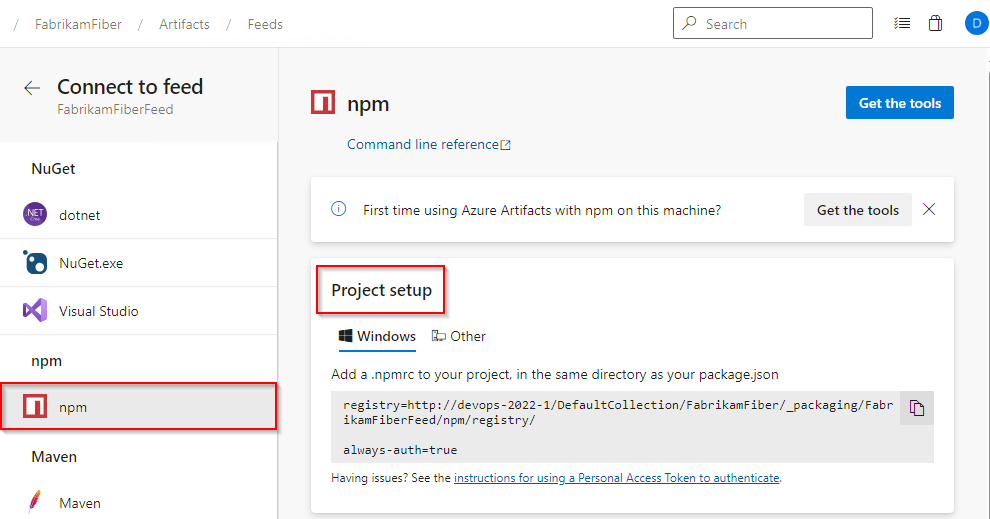Click the gray Get the tools banner button
The image size is (990, 519).
[857, 210]
